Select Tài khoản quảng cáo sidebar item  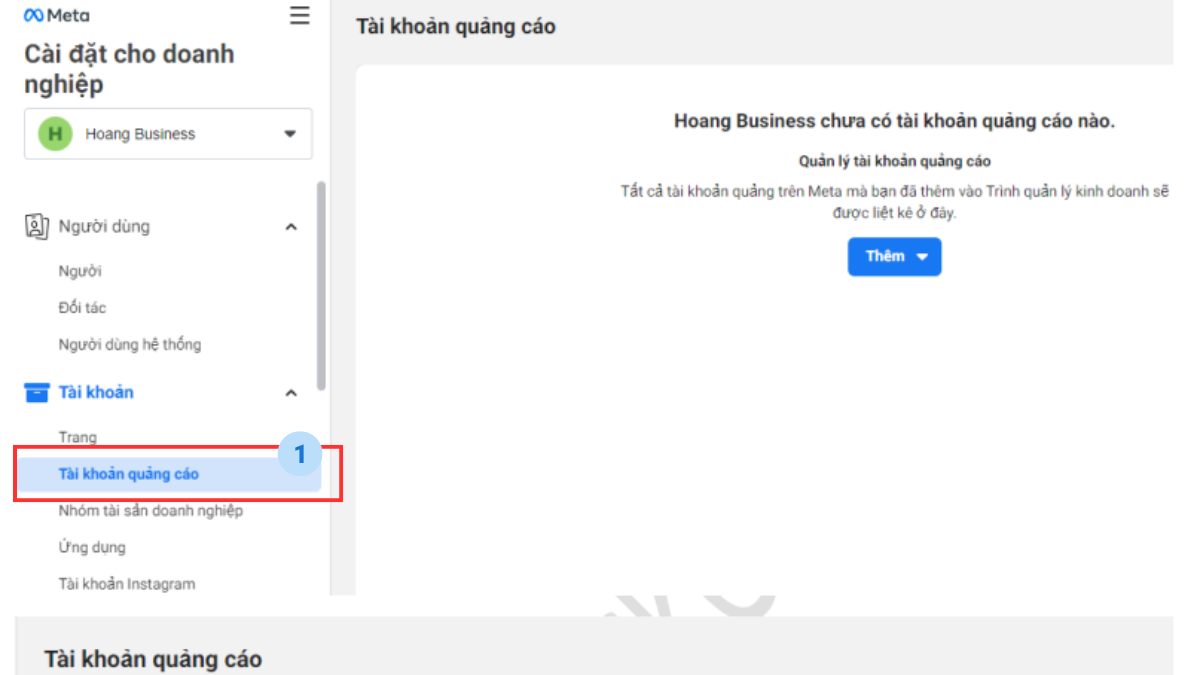click(x=168, y=474)
